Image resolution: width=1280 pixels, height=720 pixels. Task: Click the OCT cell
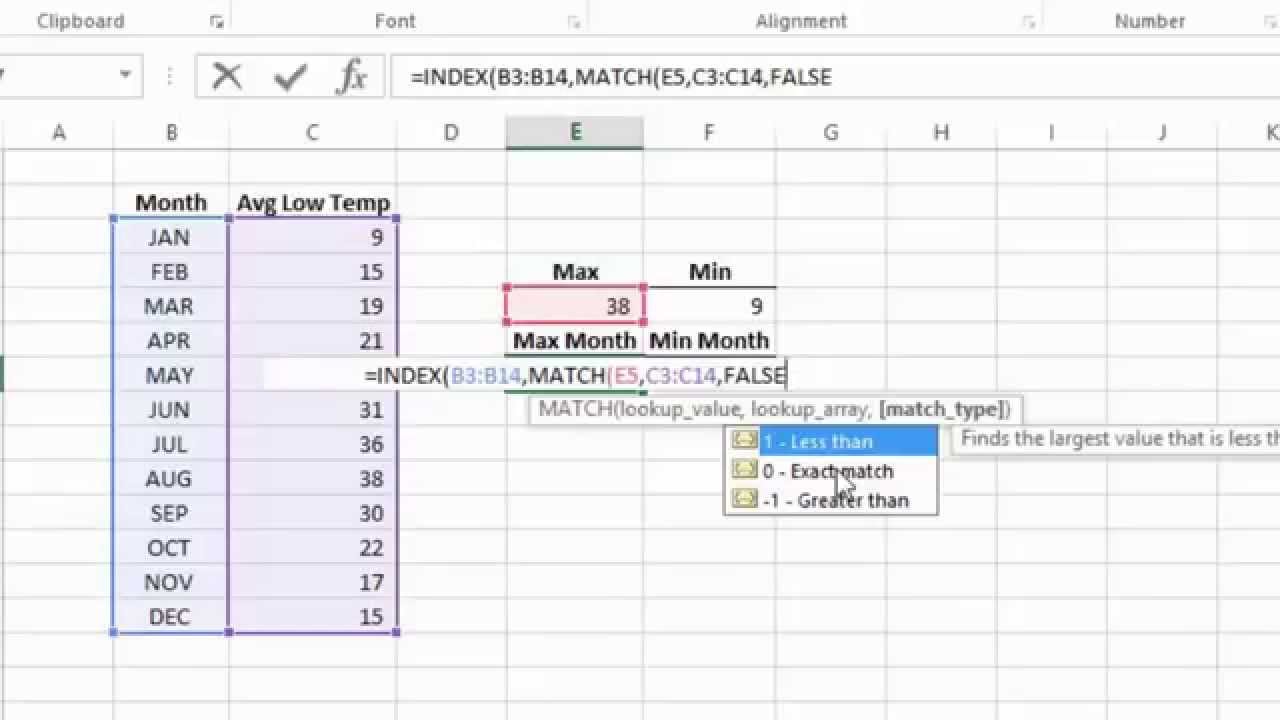pos(171,548)
